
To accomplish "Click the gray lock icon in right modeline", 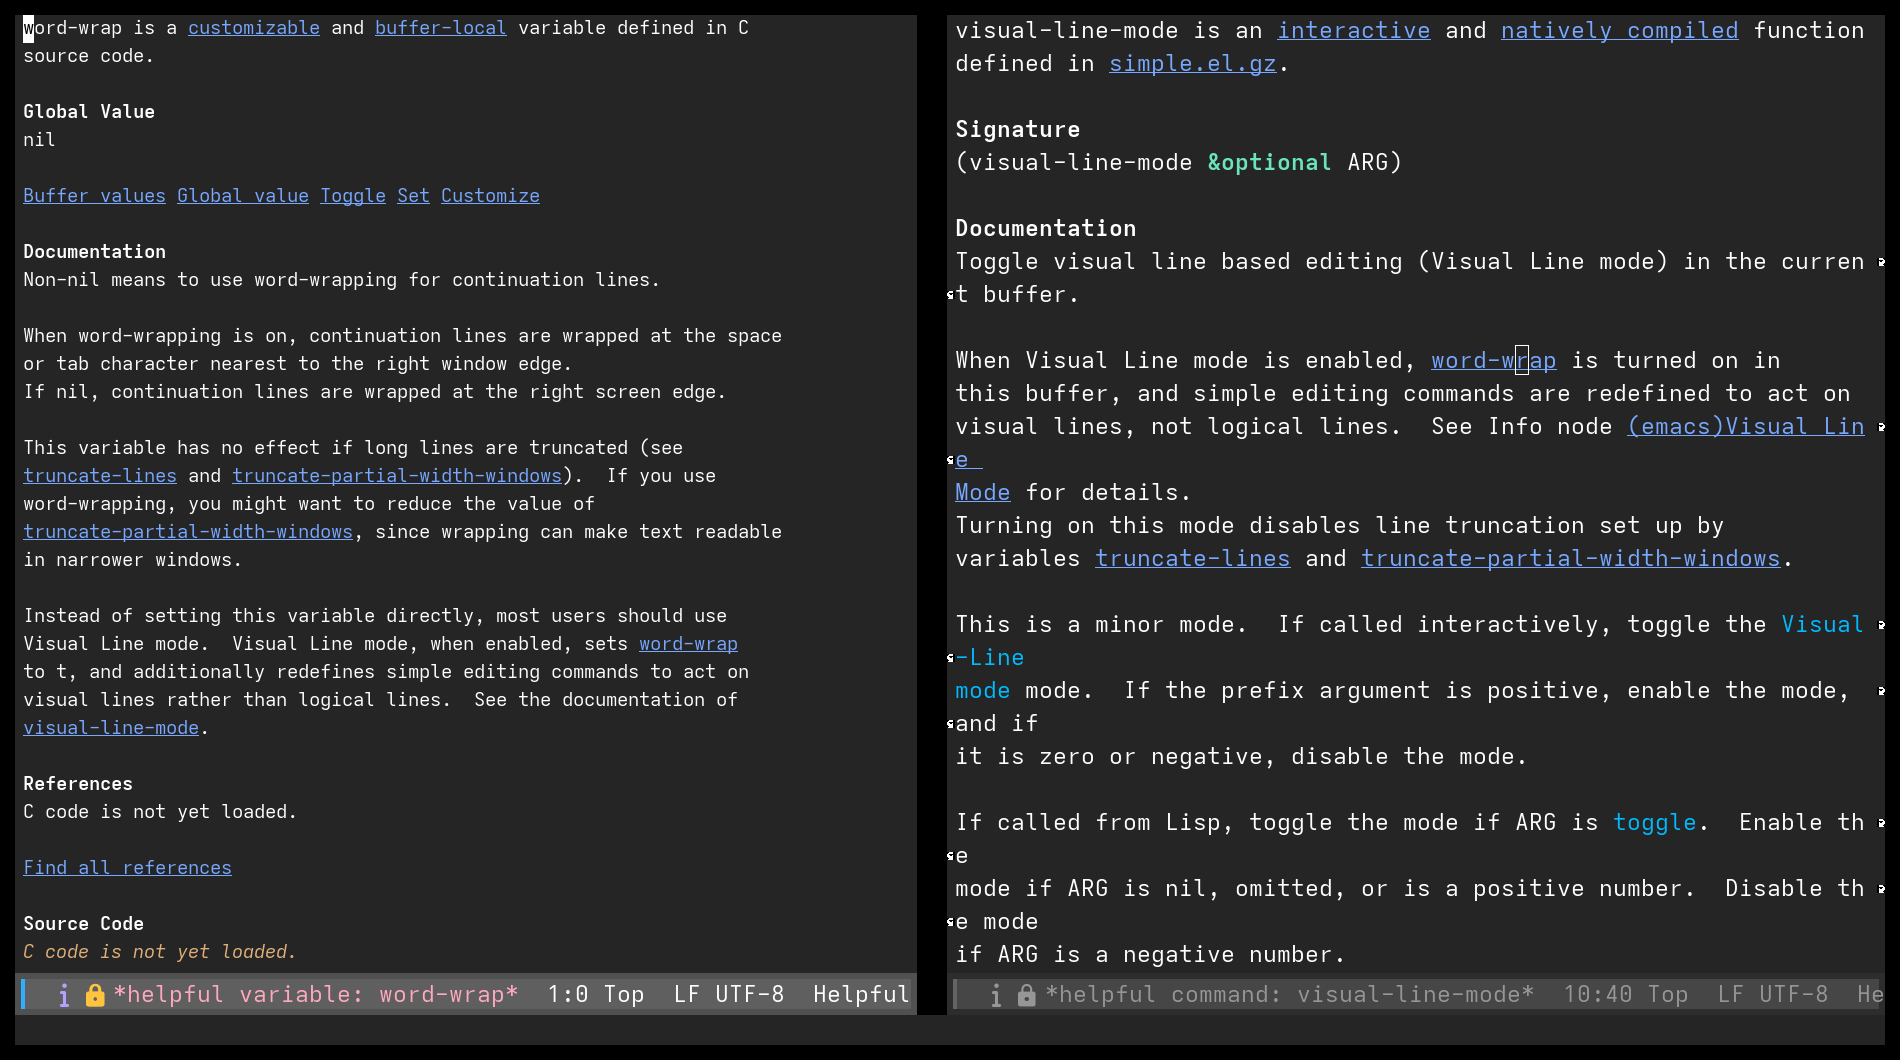I will 1027,995.
